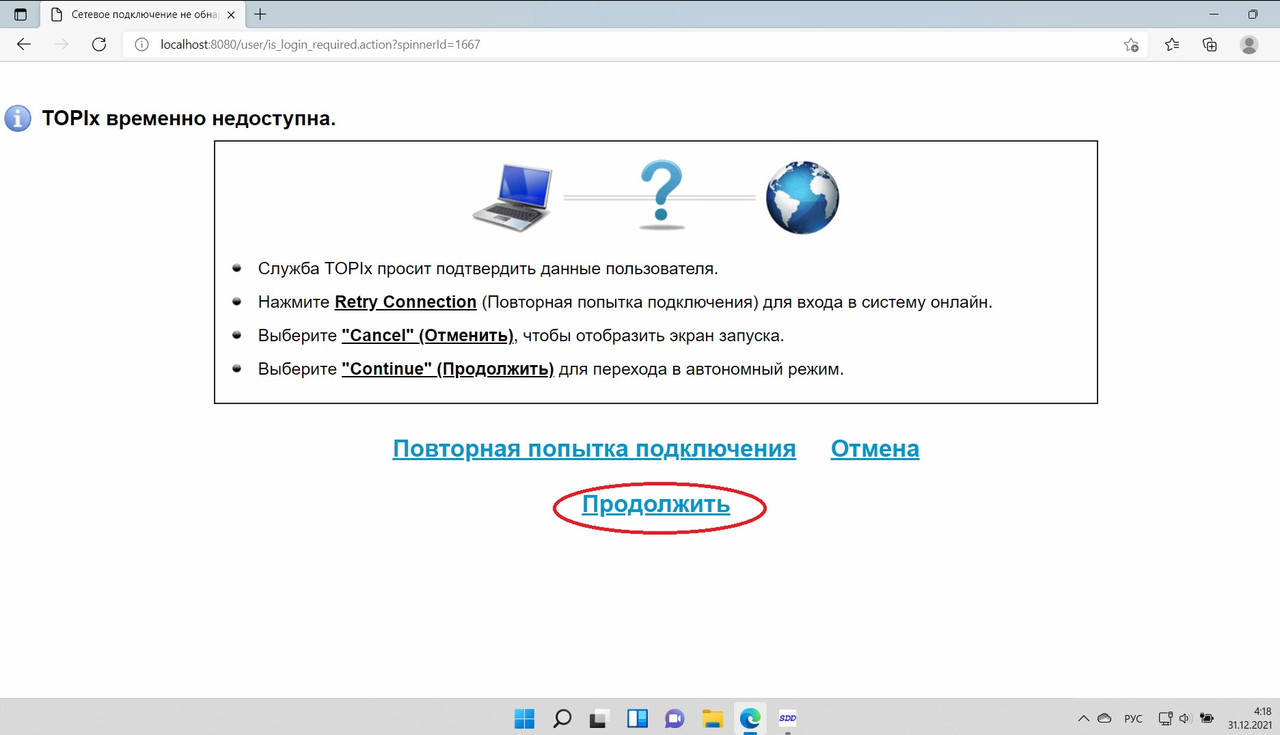The width and height of the screenshot is (1280, 735).
Task: Open the network tray icon
Action: pyautogui.click(x=1165, y=718)
